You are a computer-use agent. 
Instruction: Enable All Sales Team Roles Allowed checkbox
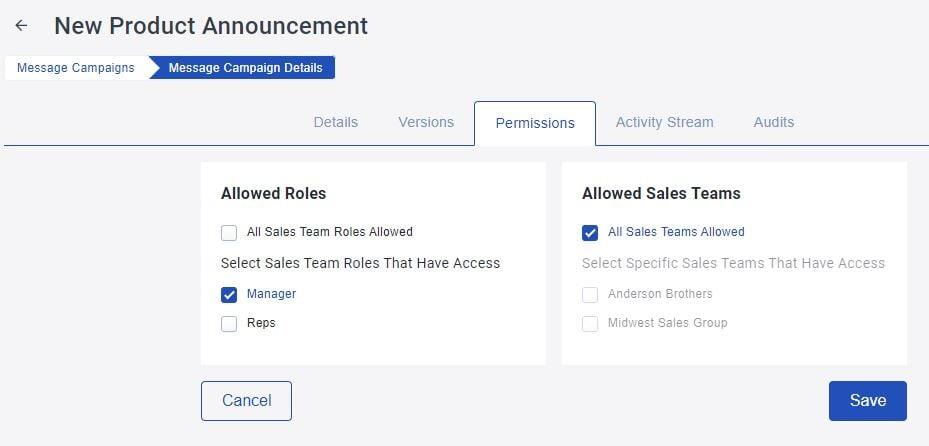coord(229,233)
